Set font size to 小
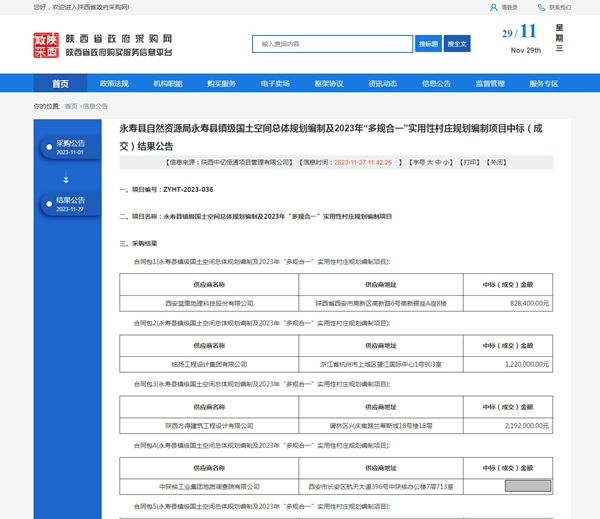Screen dimensions: 600x519 point(446,162)
